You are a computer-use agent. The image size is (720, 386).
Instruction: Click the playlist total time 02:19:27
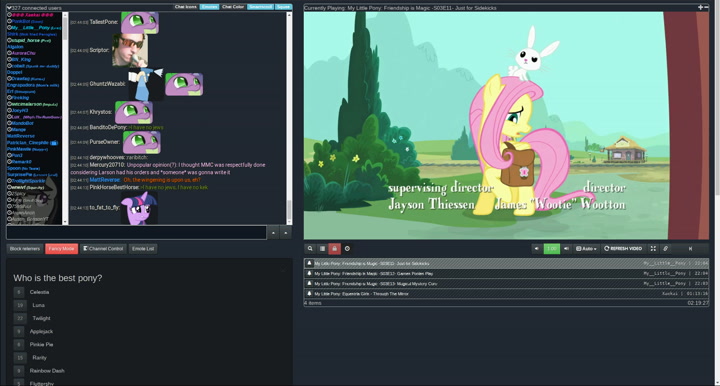tap(698, 303)
